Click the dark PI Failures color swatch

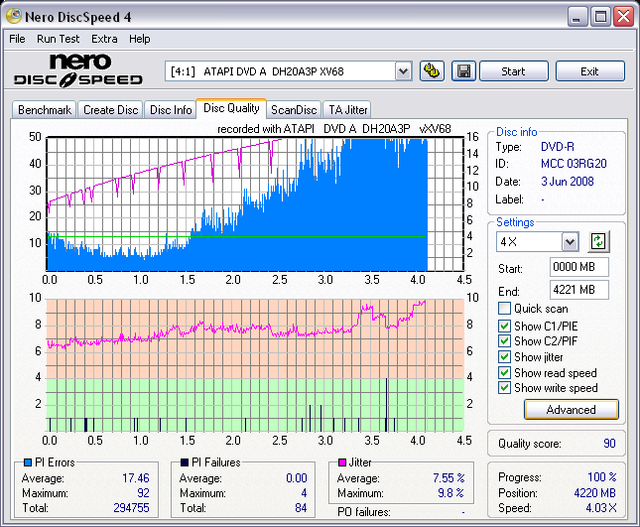tap(184, 463)
